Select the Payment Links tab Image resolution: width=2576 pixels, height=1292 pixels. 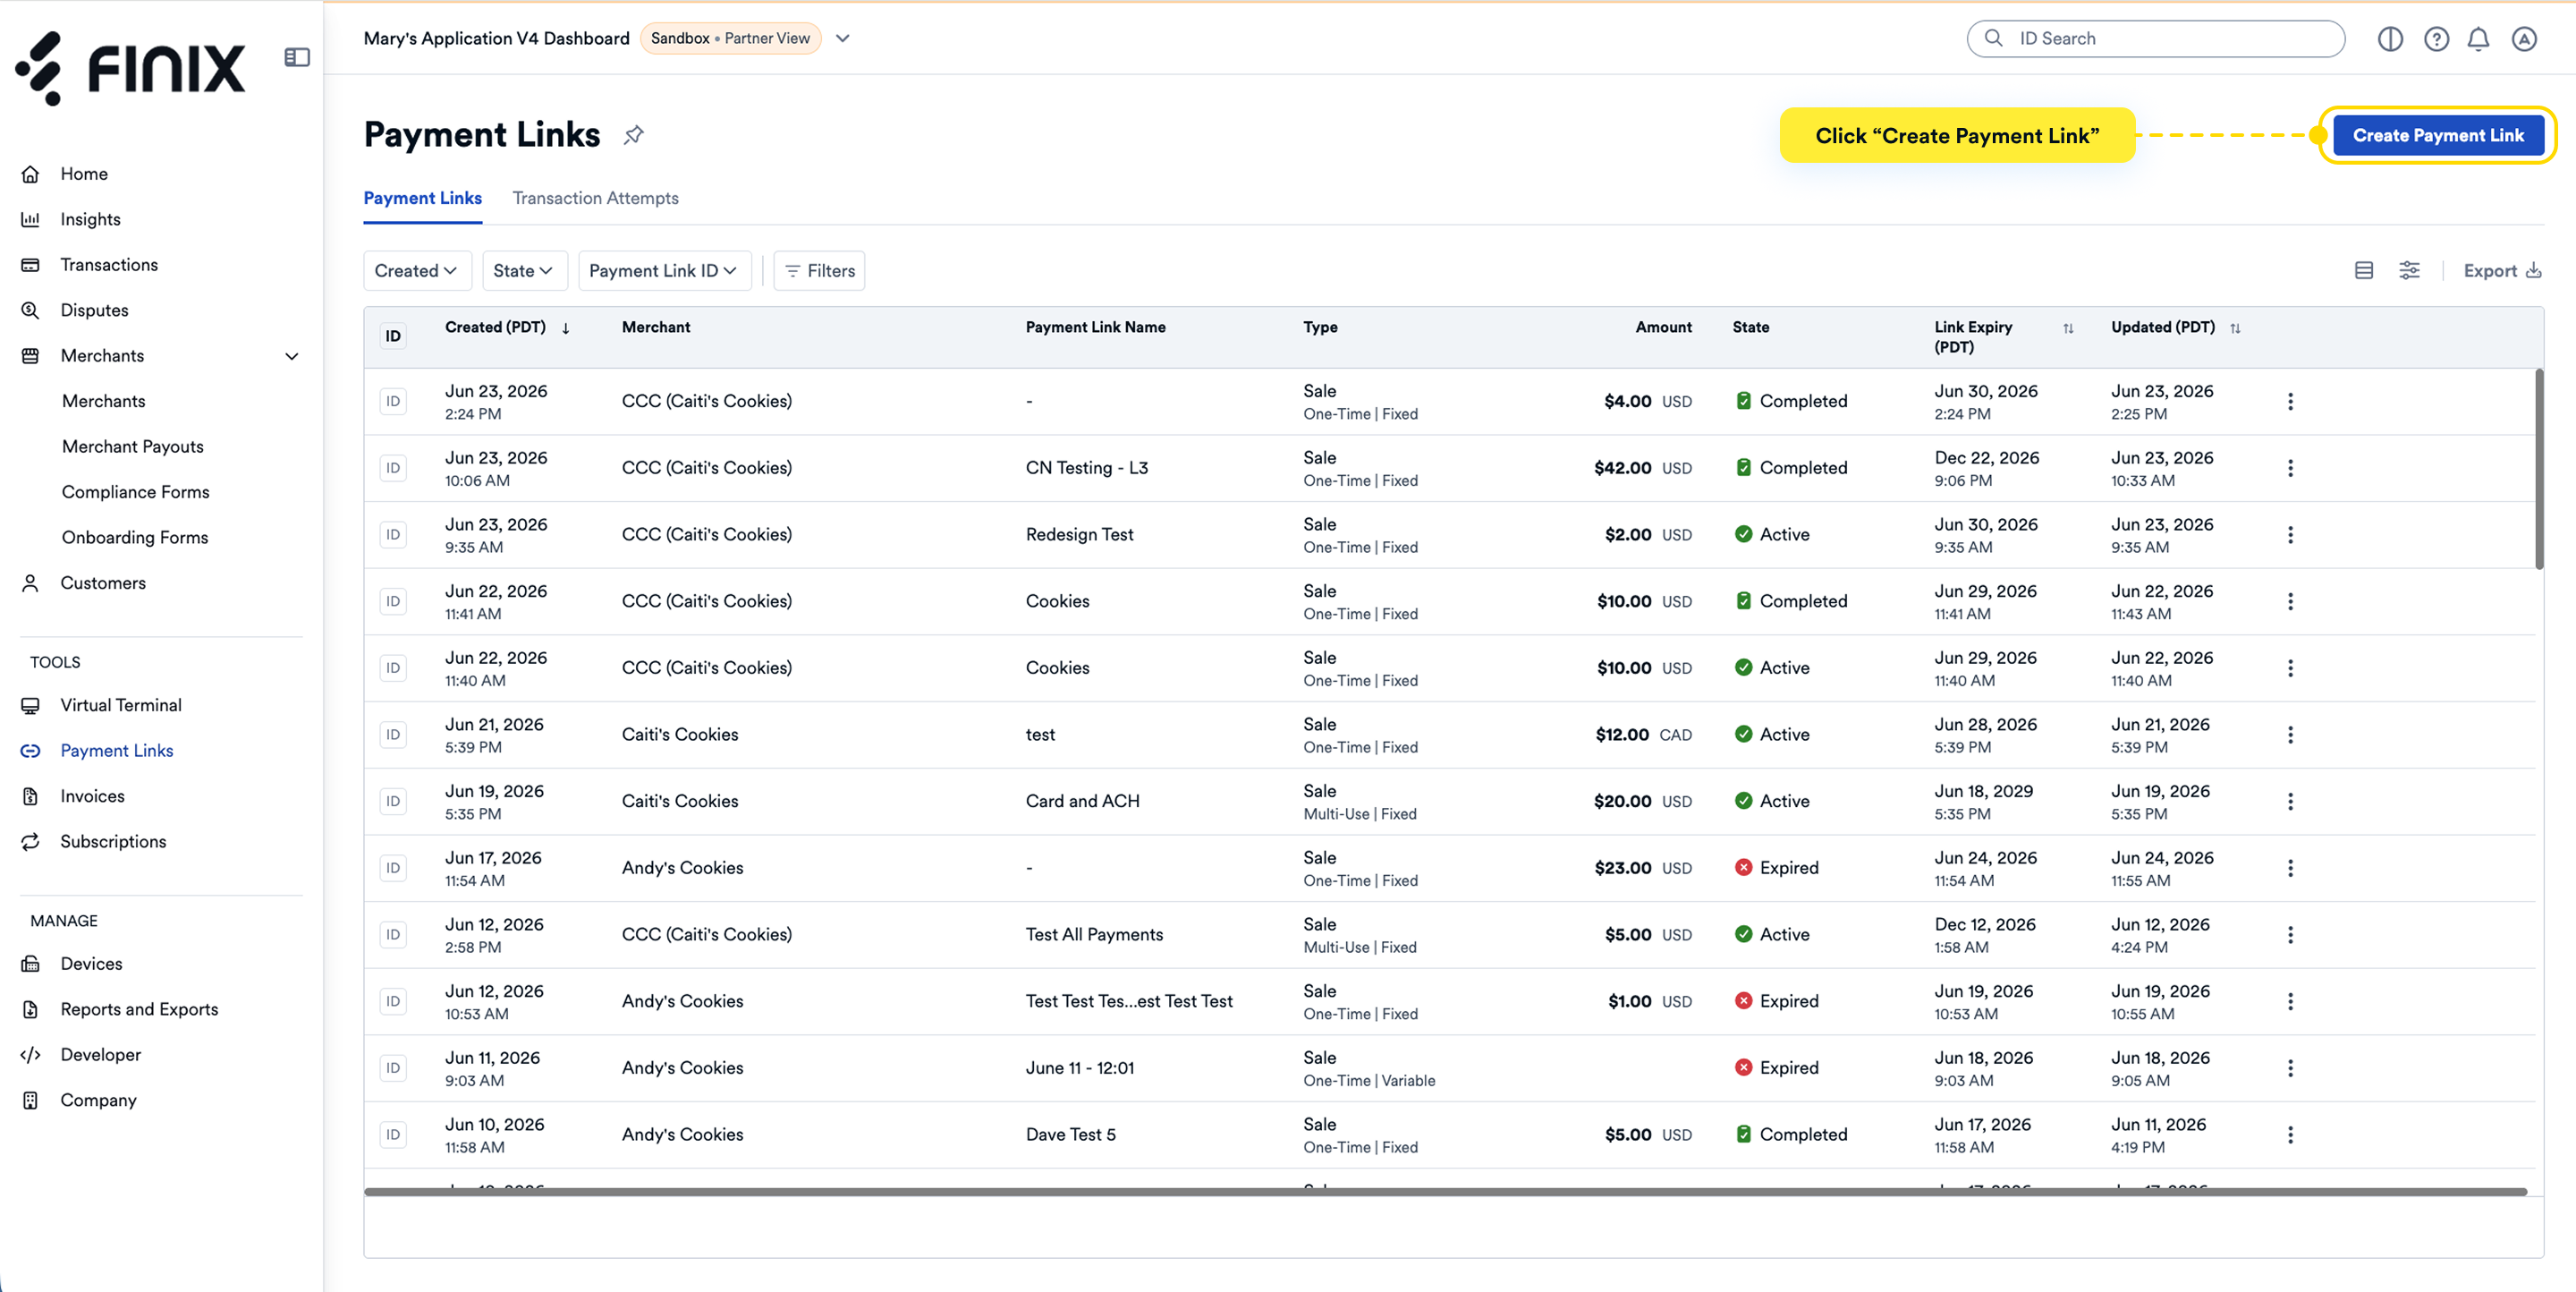(x=422, y=198)
